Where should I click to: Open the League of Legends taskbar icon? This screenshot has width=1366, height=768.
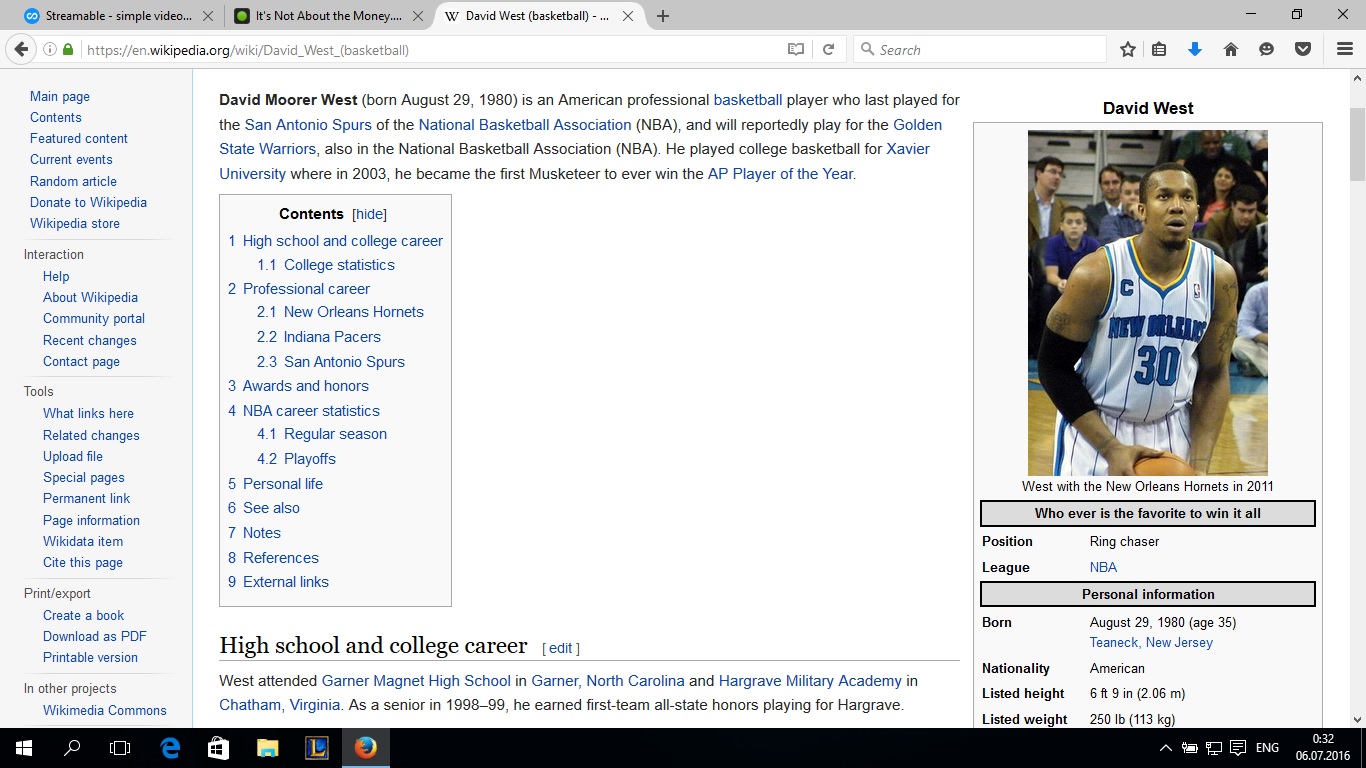(x=316, y=747)
